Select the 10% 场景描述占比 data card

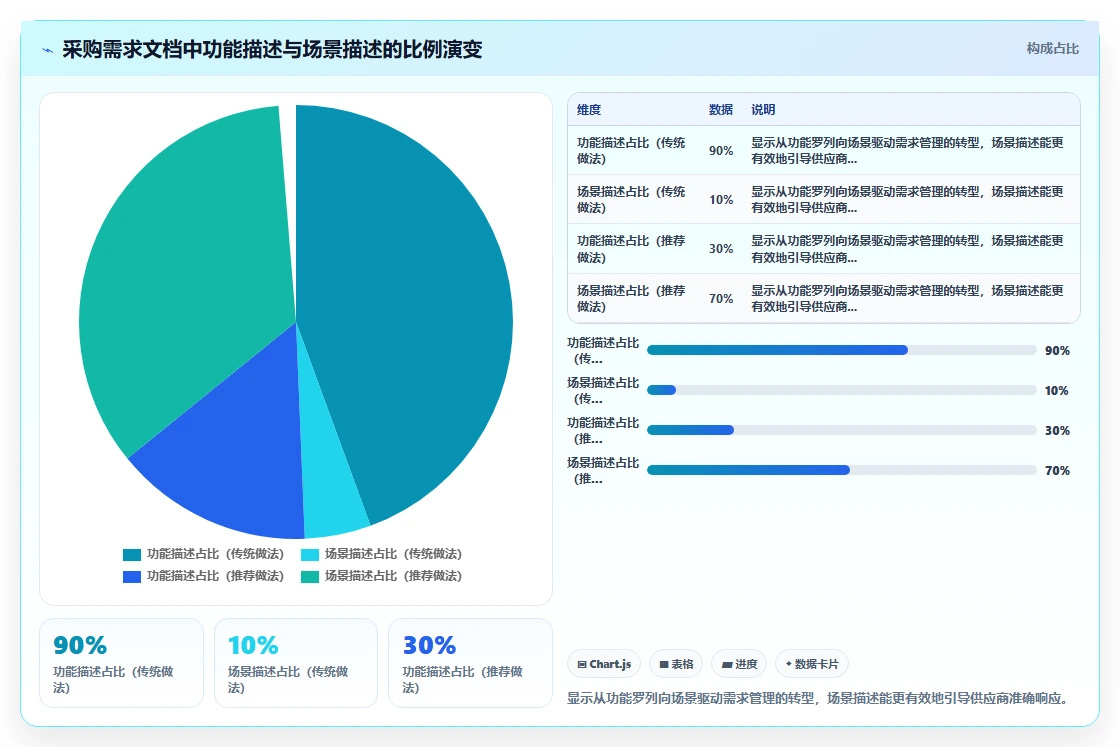[x=296, y=663]
